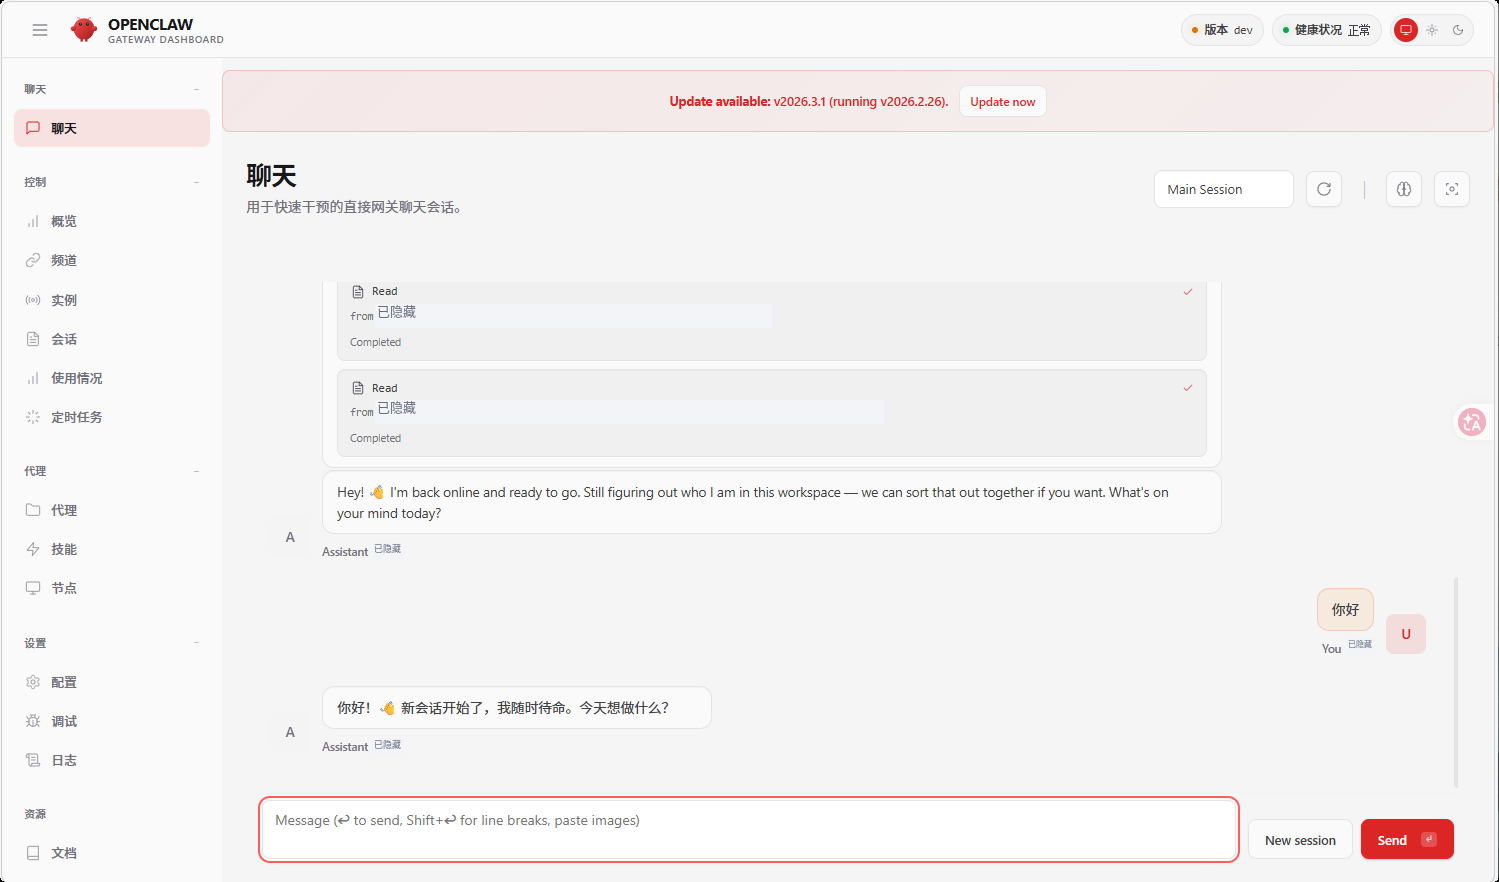Open 频道 channels via its link icon
1499x882 pixels.
pyautogui.click(x=33, y=260)
